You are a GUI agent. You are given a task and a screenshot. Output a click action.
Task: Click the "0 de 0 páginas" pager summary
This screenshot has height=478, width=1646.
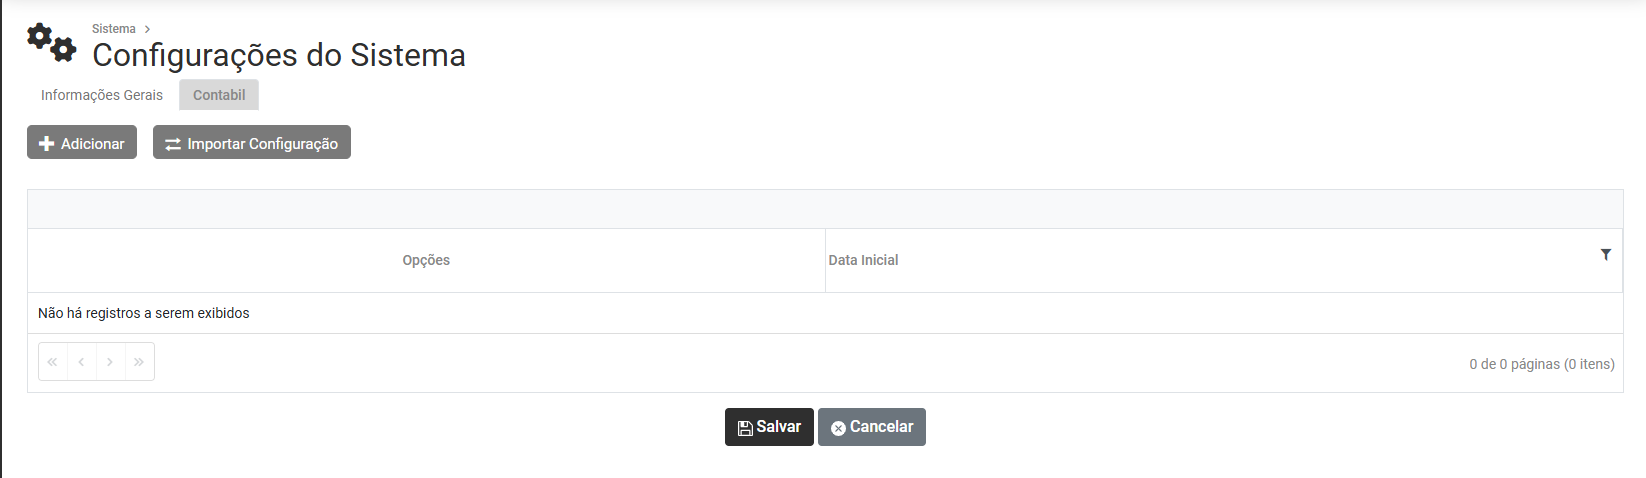(x=1541, y=364)
